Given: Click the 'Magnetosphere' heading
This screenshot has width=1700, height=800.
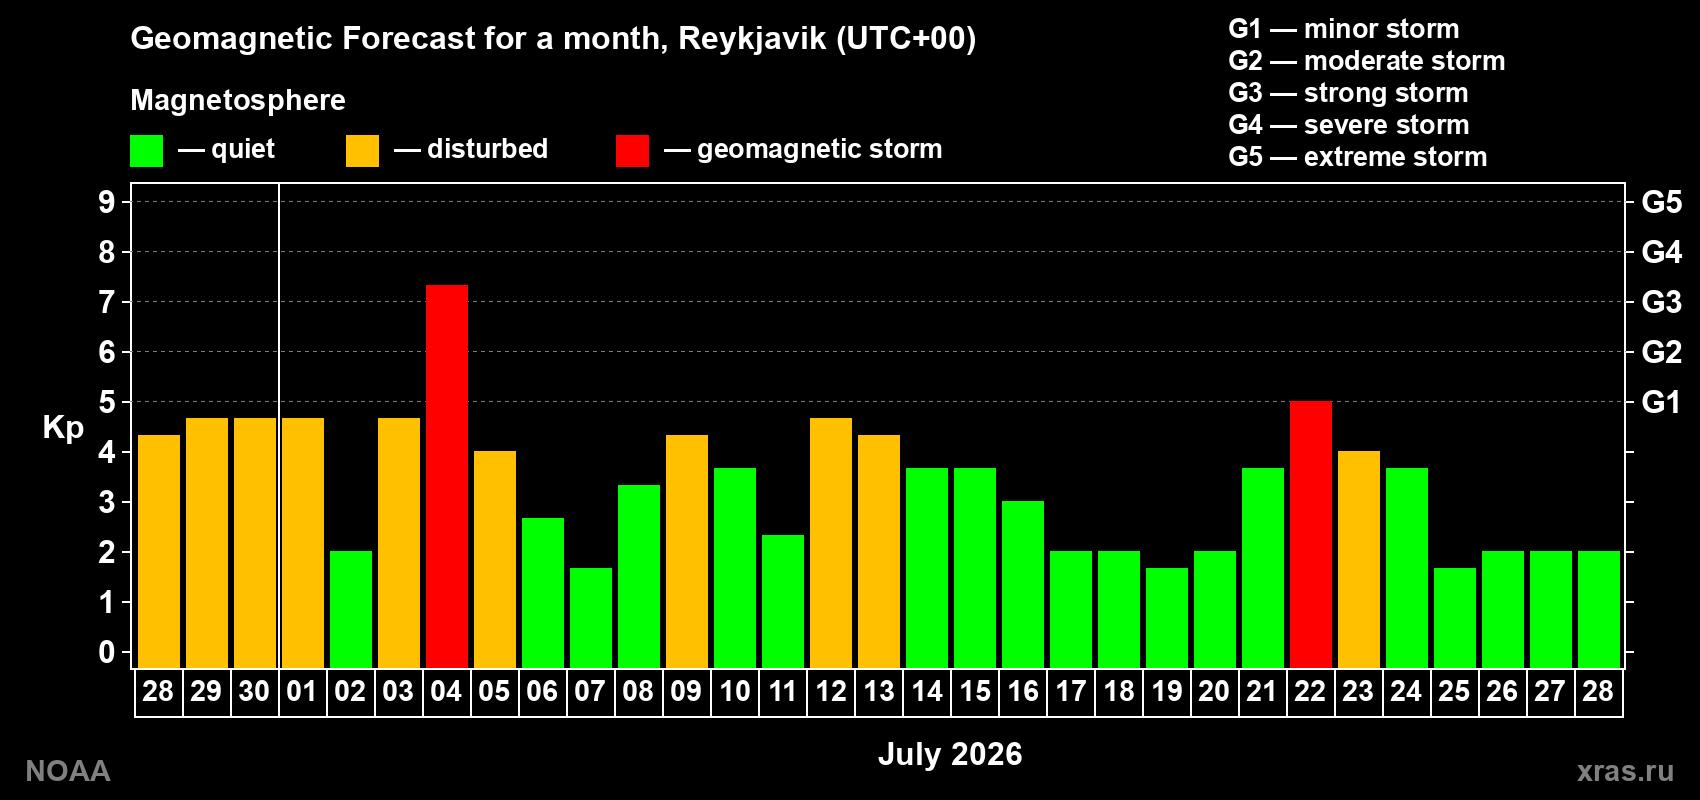Looking at the screenshot, I should coord(238,100).
